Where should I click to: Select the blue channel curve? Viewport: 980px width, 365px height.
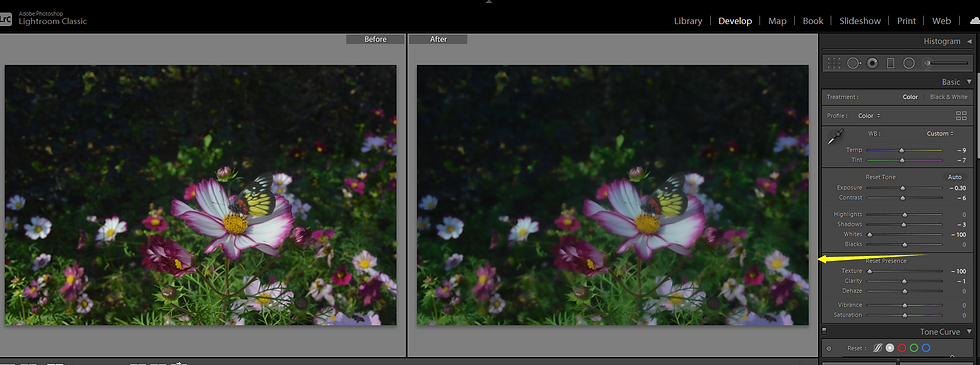pos(926,348)
